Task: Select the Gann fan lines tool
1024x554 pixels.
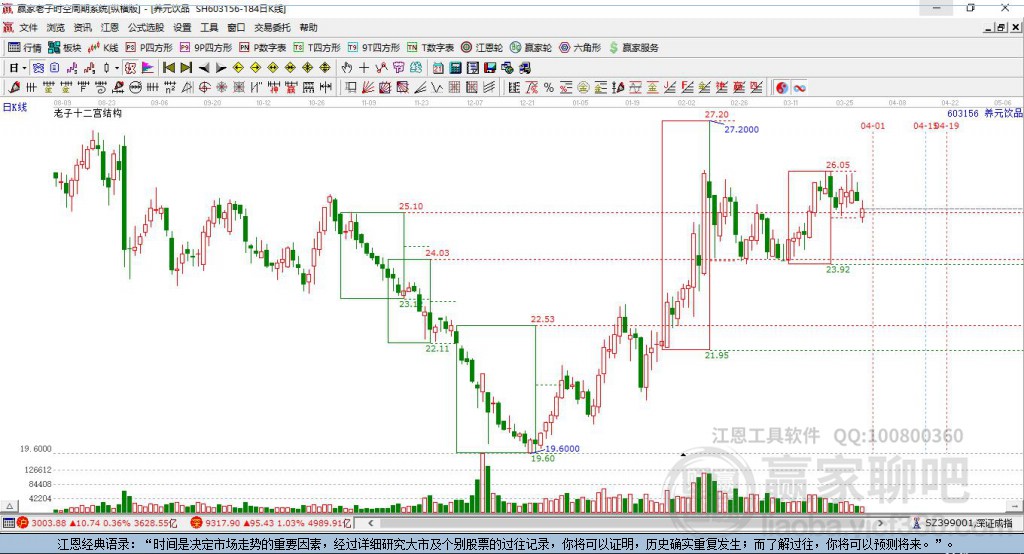Action: pyautogui.click(x=368, y=88)
